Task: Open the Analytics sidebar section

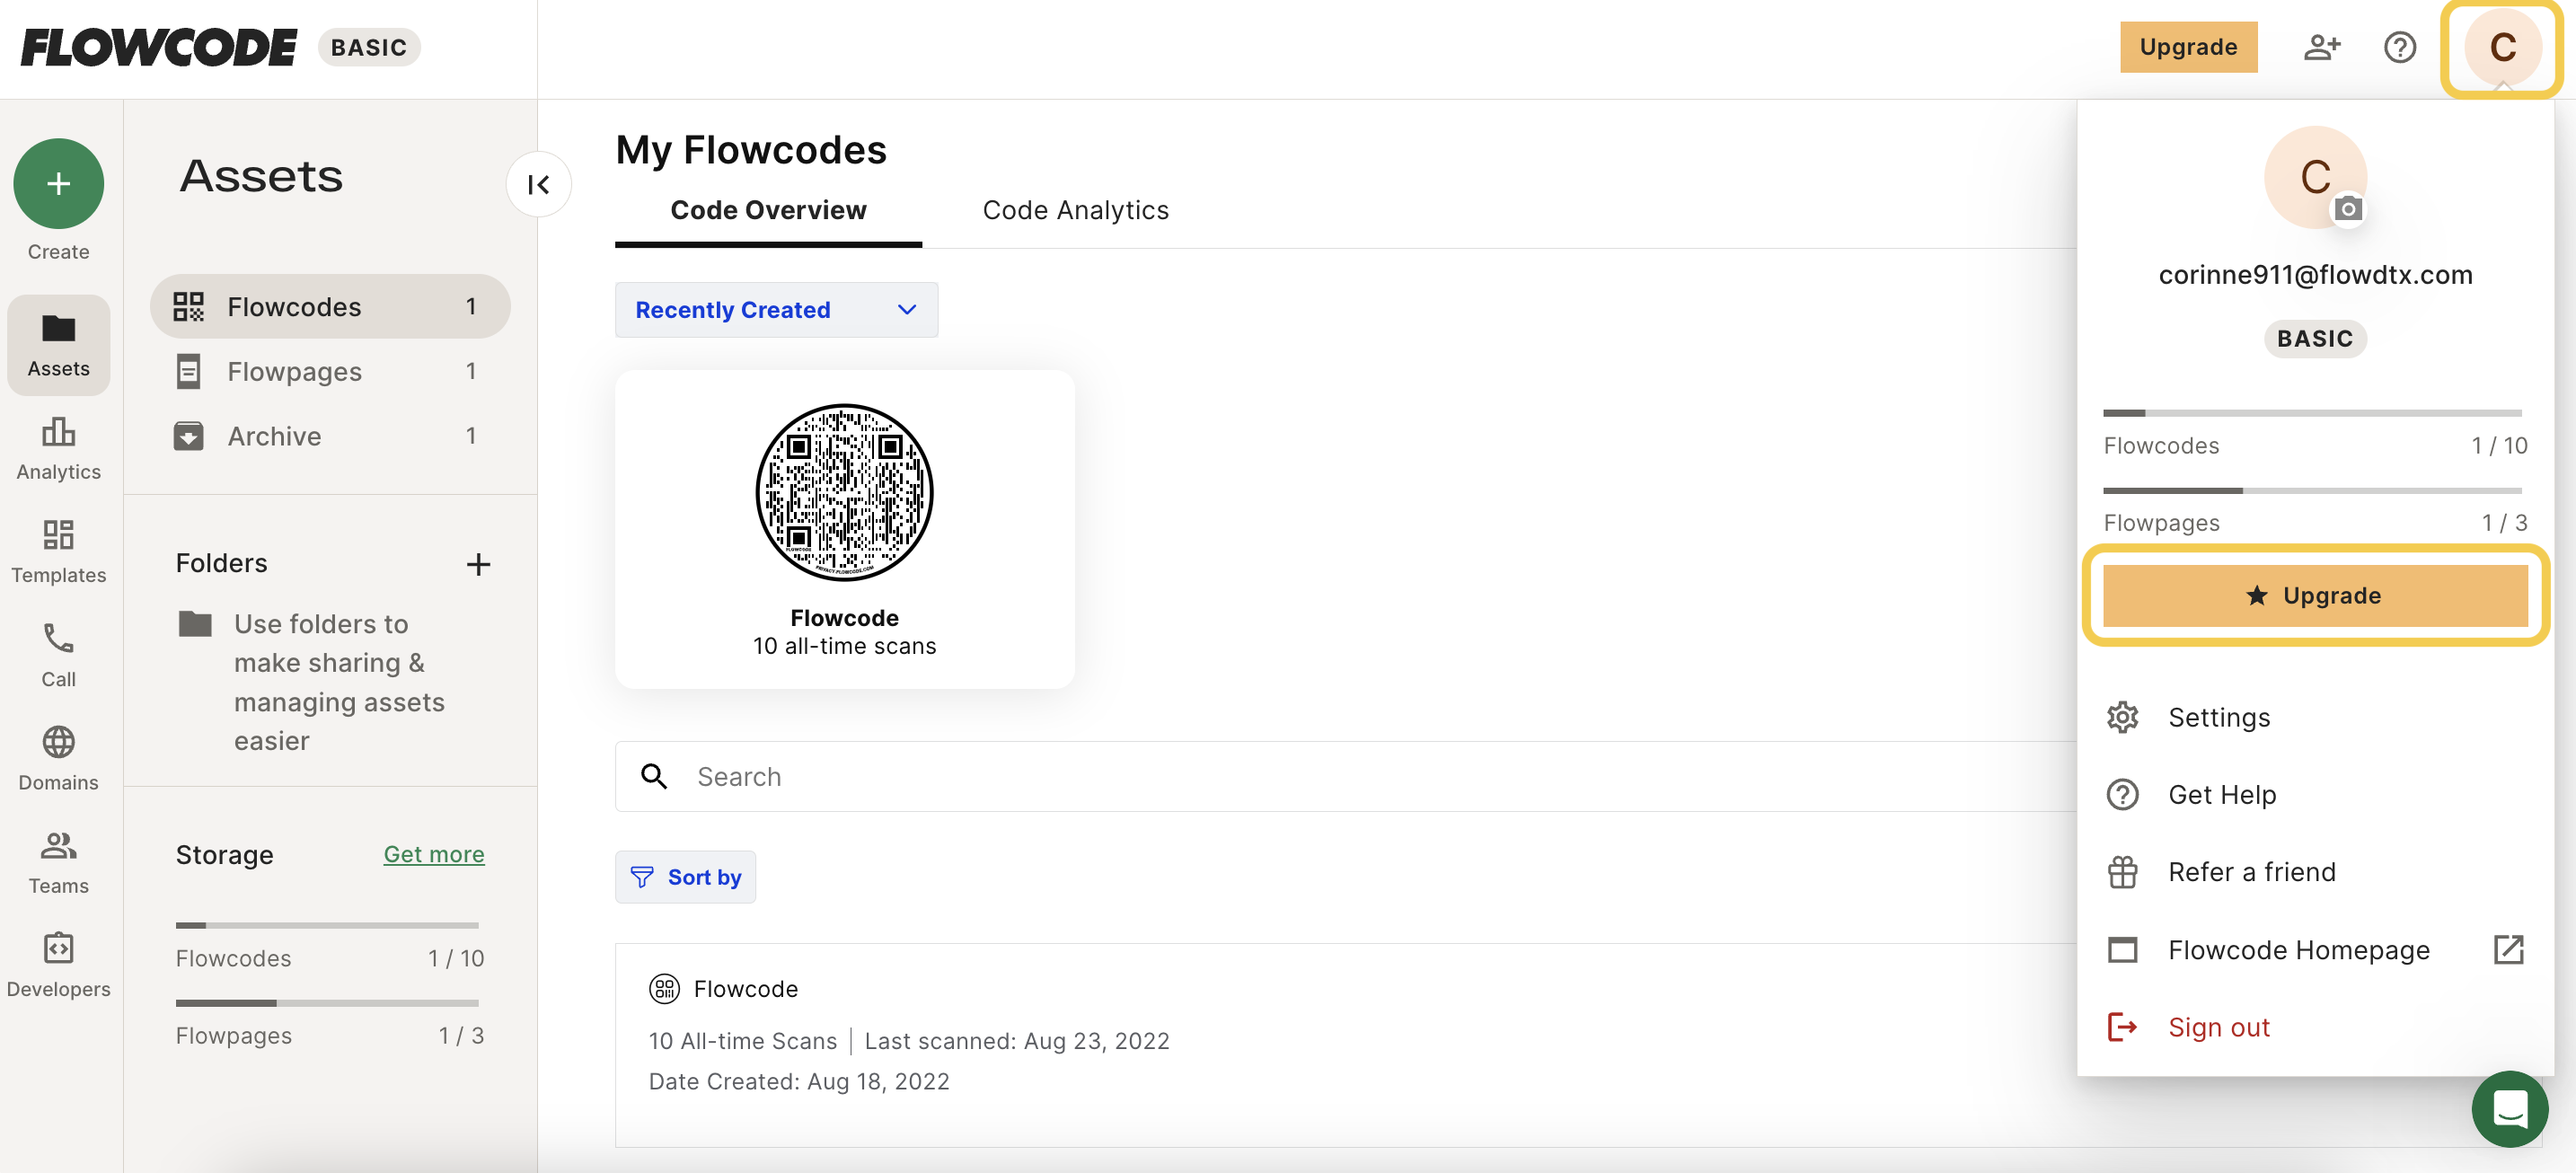Action: coord(58,449)
